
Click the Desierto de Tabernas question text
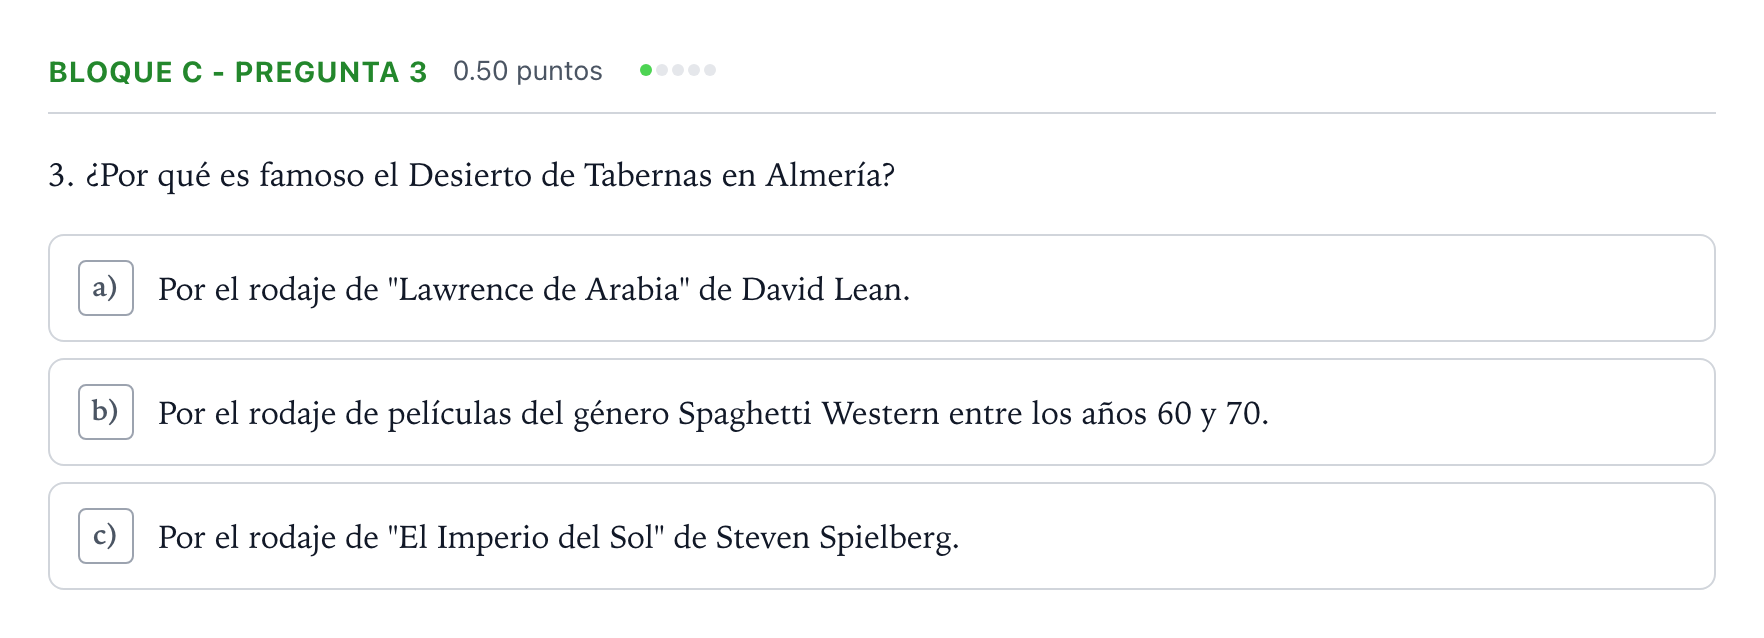pos(472,176)
